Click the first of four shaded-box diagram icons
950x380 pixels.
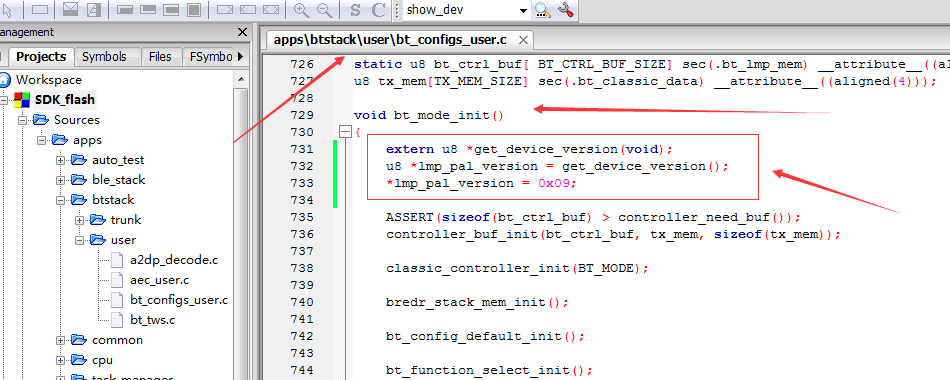125,10
